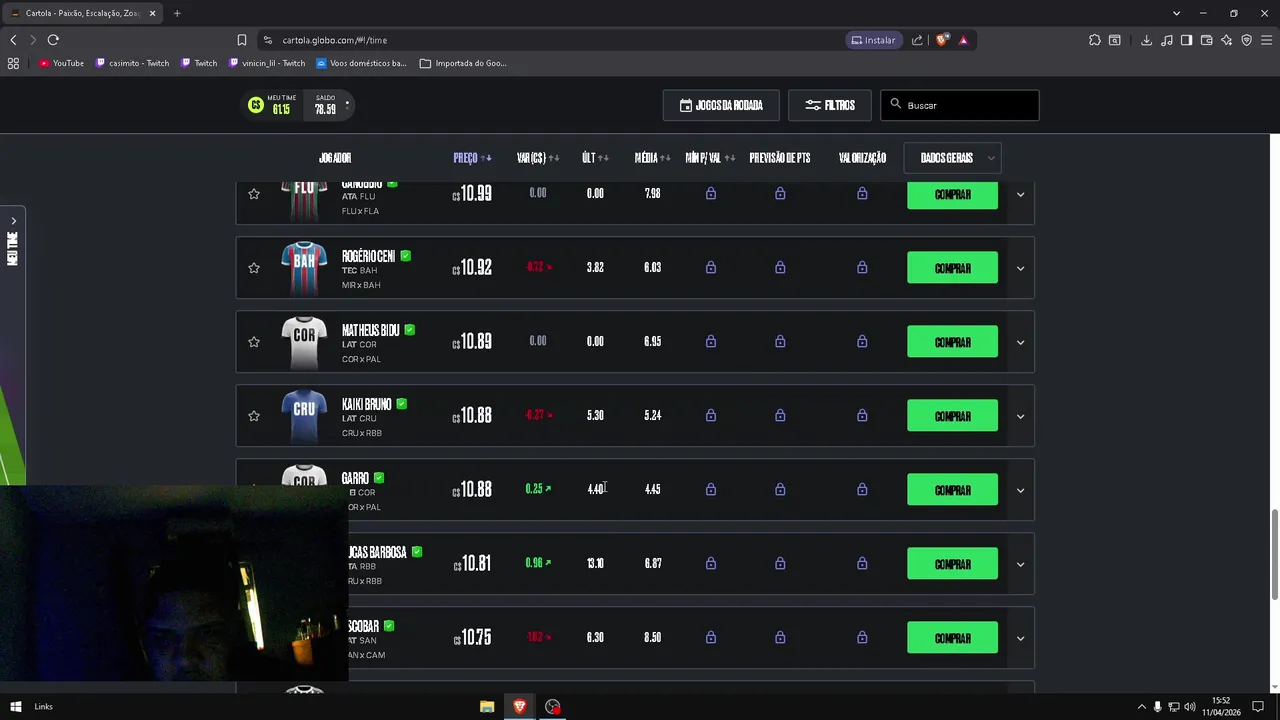The width and height of the screenshot is (1280, 720).
Task: Sort players by Últ column
Action: pyautogui.click(x=595, y=158)
